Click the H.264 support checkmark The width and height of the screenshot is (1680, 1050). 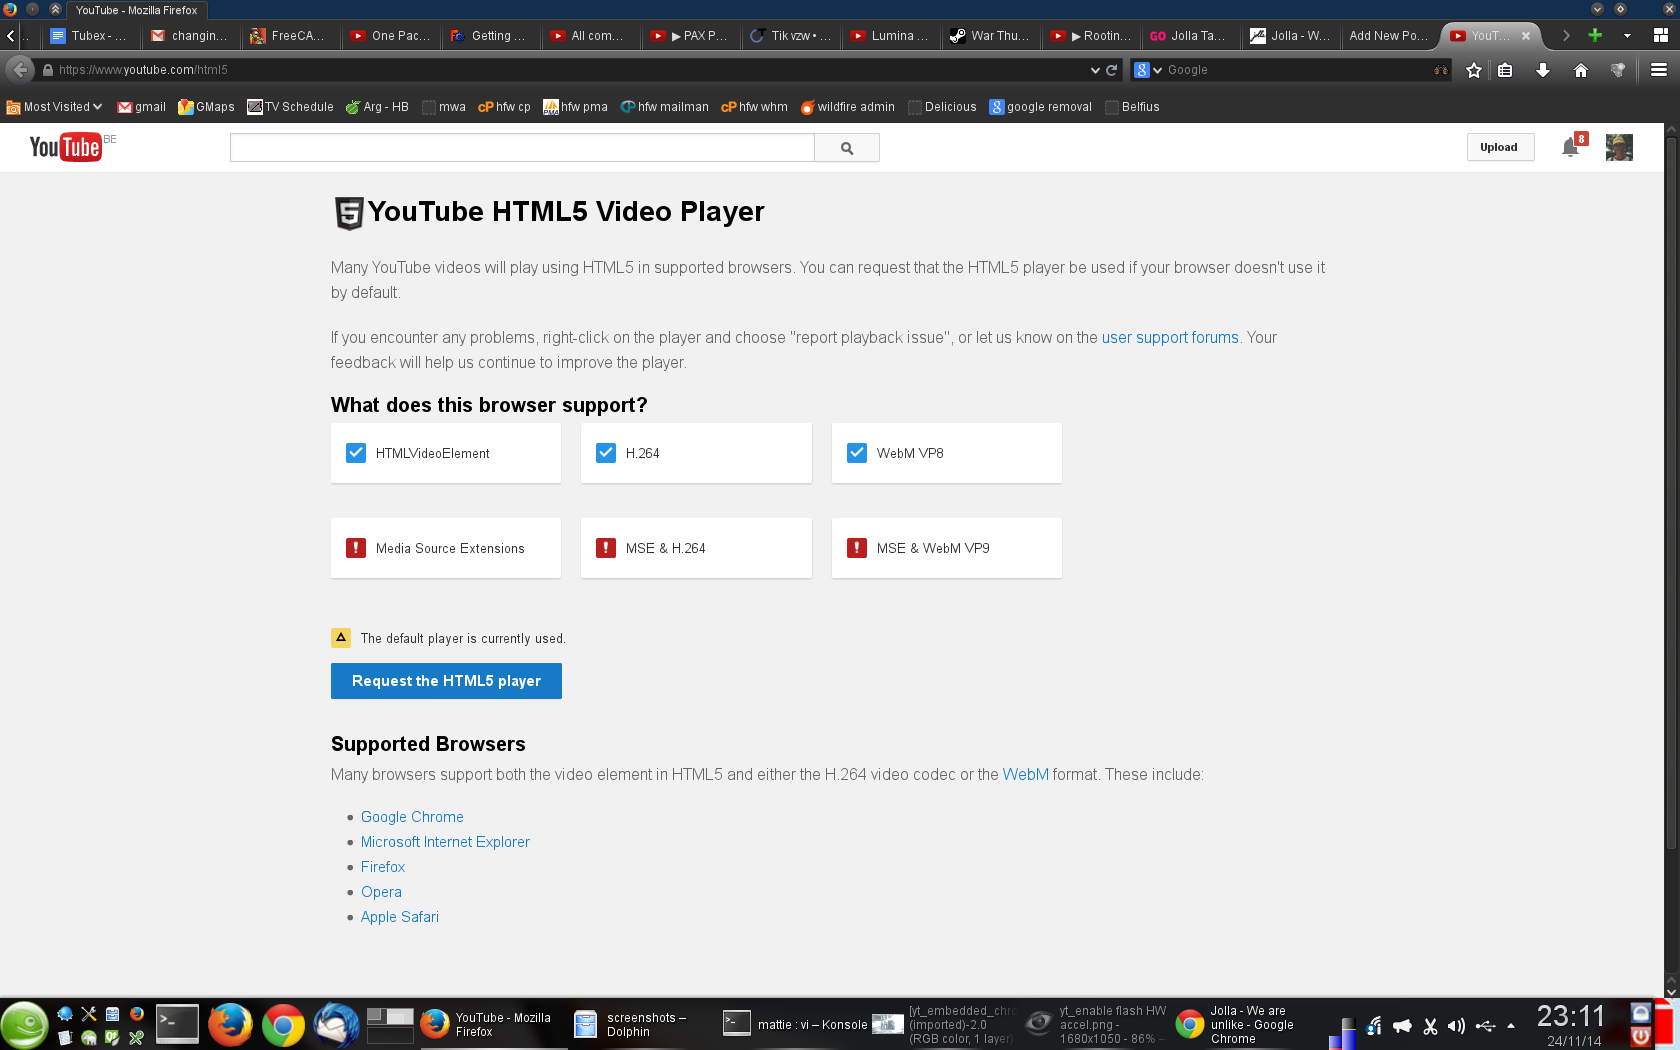606,453
